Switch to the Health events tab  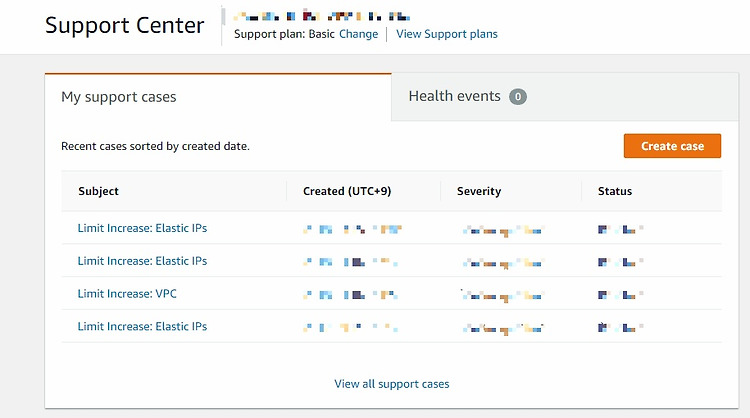click(565, 97)
